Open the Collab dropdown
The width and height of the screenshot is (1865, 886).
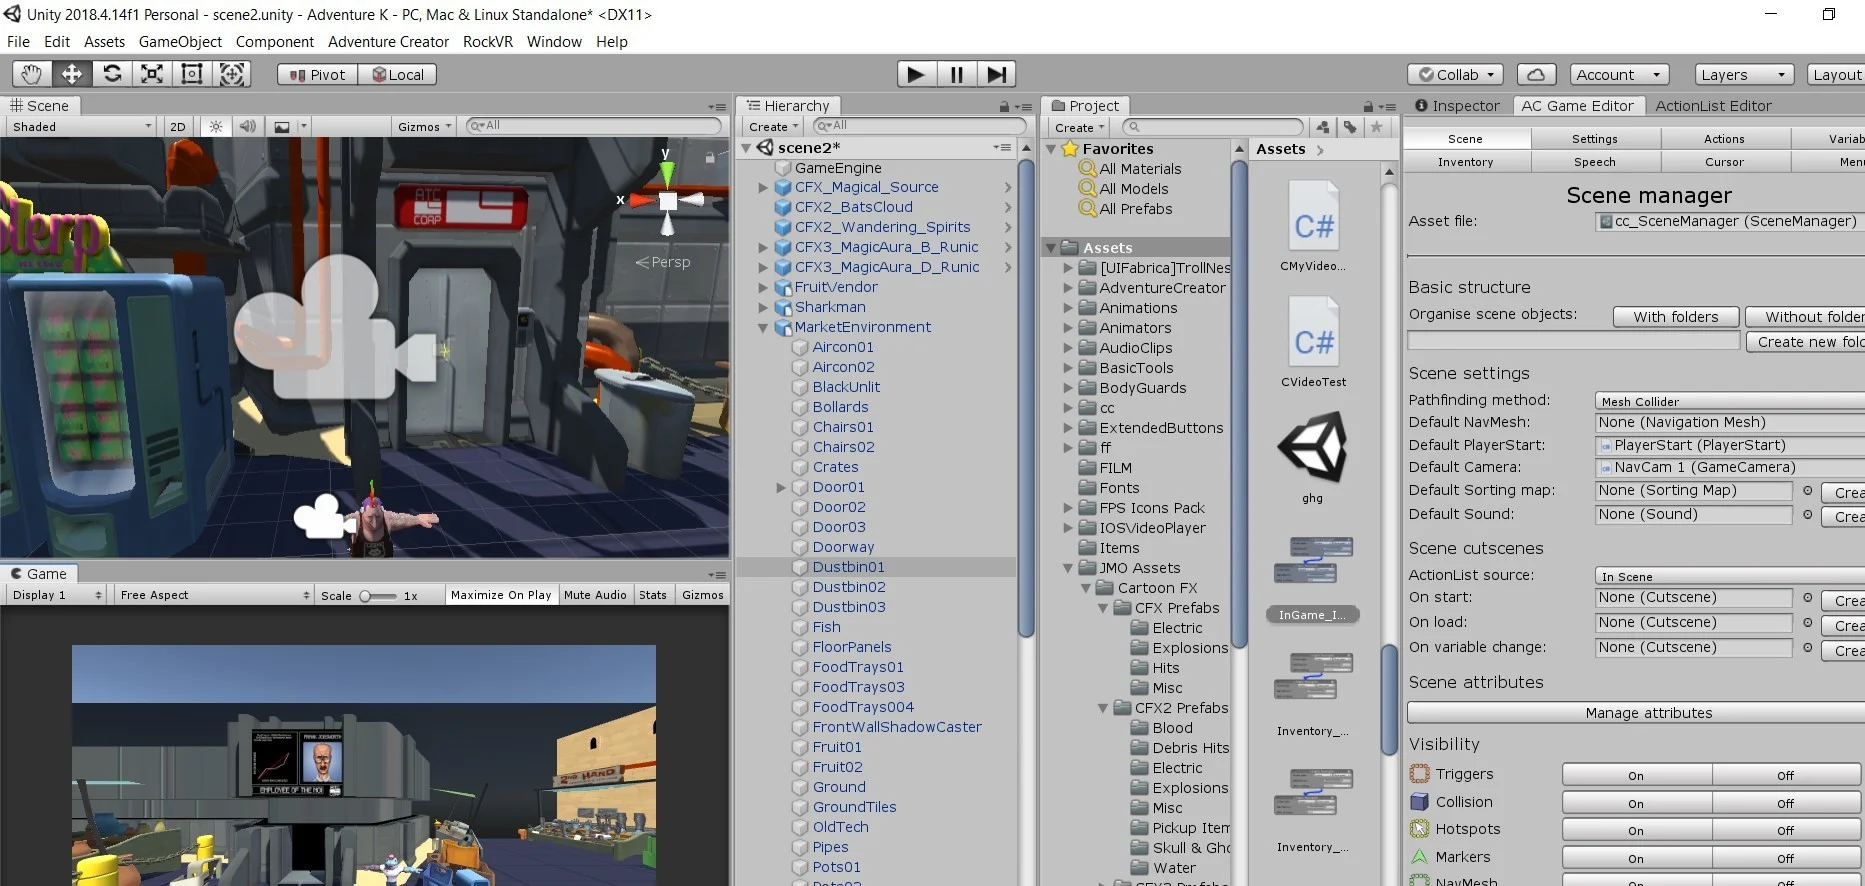pos(1456,75)
